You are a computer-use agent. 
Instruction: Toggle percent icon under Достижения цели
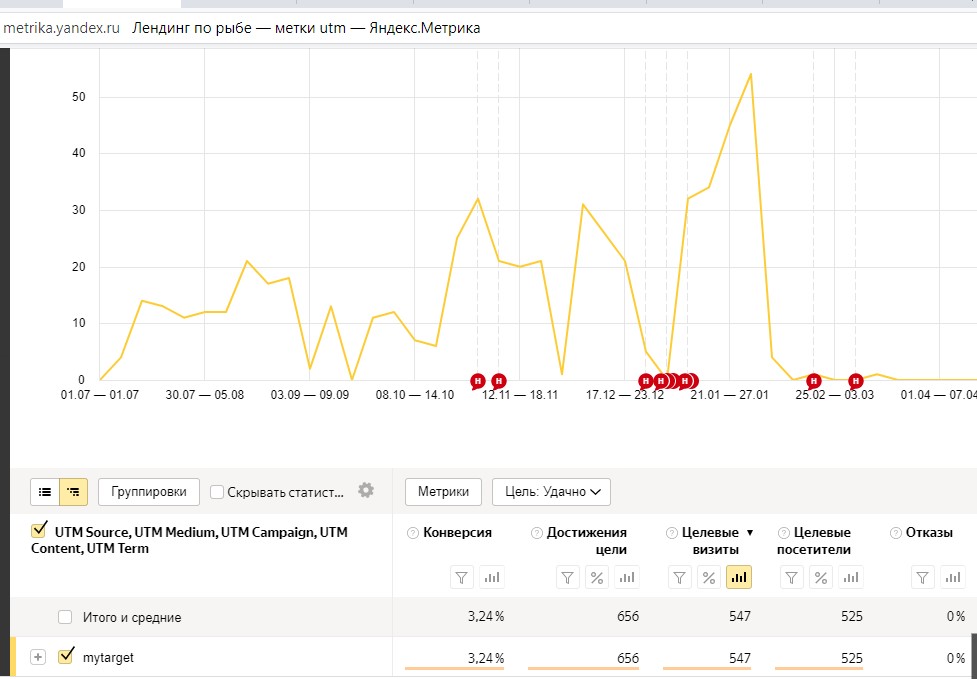597,577
